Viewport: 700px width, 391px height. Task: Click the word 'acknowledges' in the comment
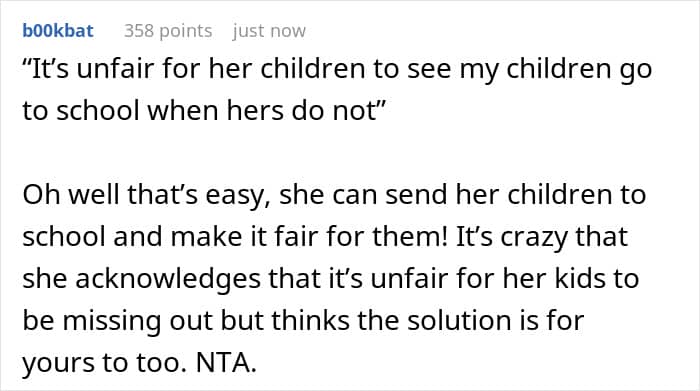point(168,280)
